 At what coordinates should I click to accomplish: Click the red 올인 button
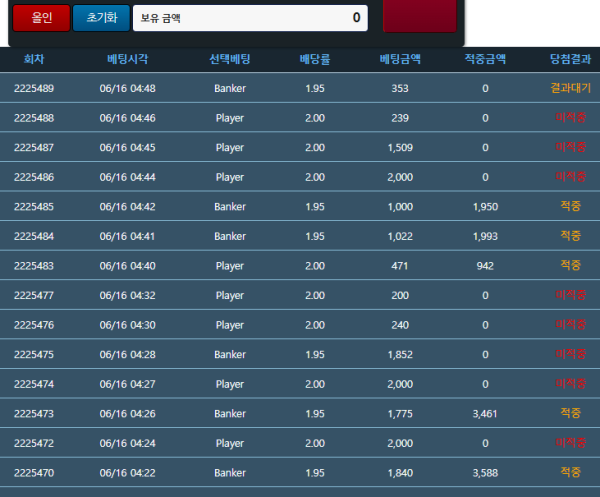pos(42,18)
